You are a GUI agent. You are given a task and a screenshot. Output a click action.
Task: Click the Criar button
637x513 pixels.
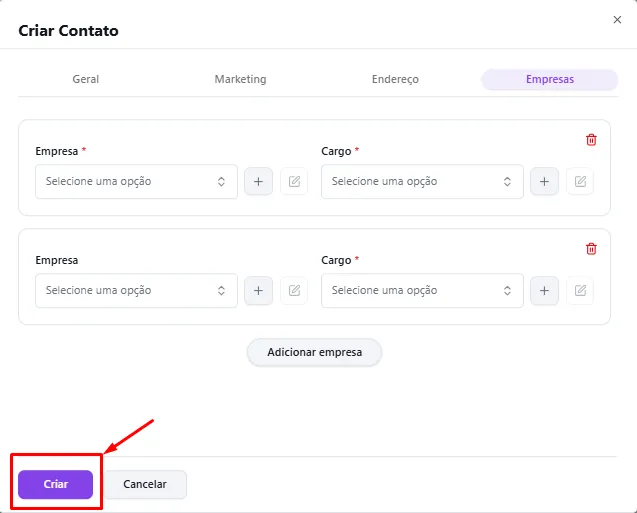pos(56,484)
